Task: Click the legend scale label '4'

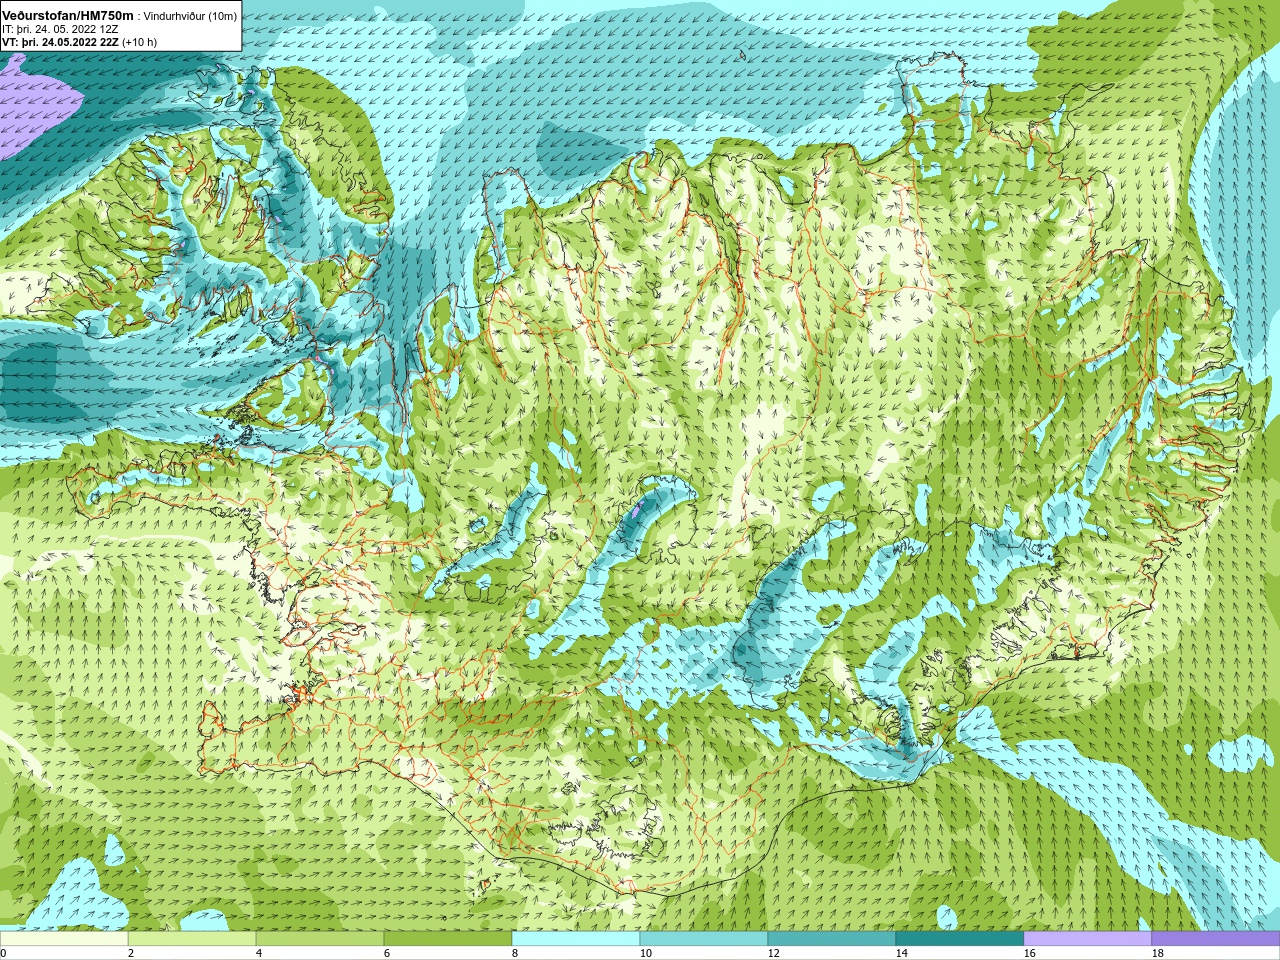Action: (259, 953)
